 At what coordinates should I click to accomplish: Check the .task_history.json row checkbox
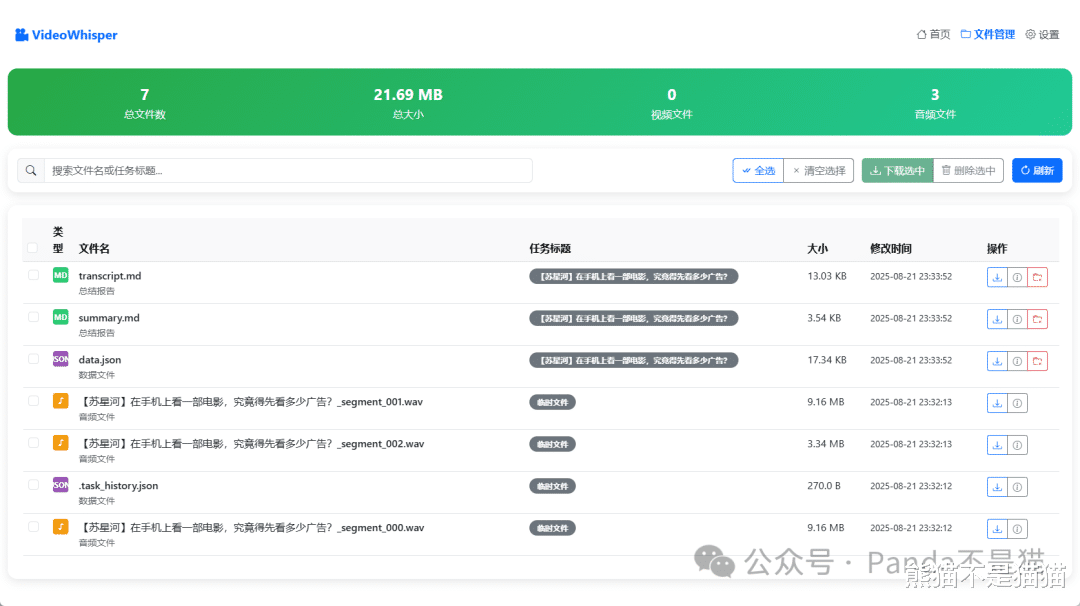(33, 485)
